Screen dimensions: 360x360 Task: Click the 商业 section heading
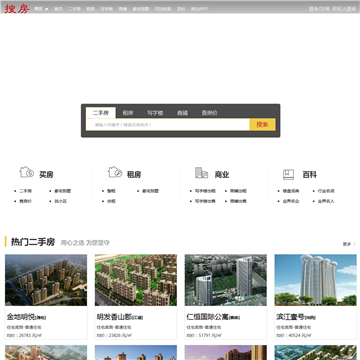point(222,174)
